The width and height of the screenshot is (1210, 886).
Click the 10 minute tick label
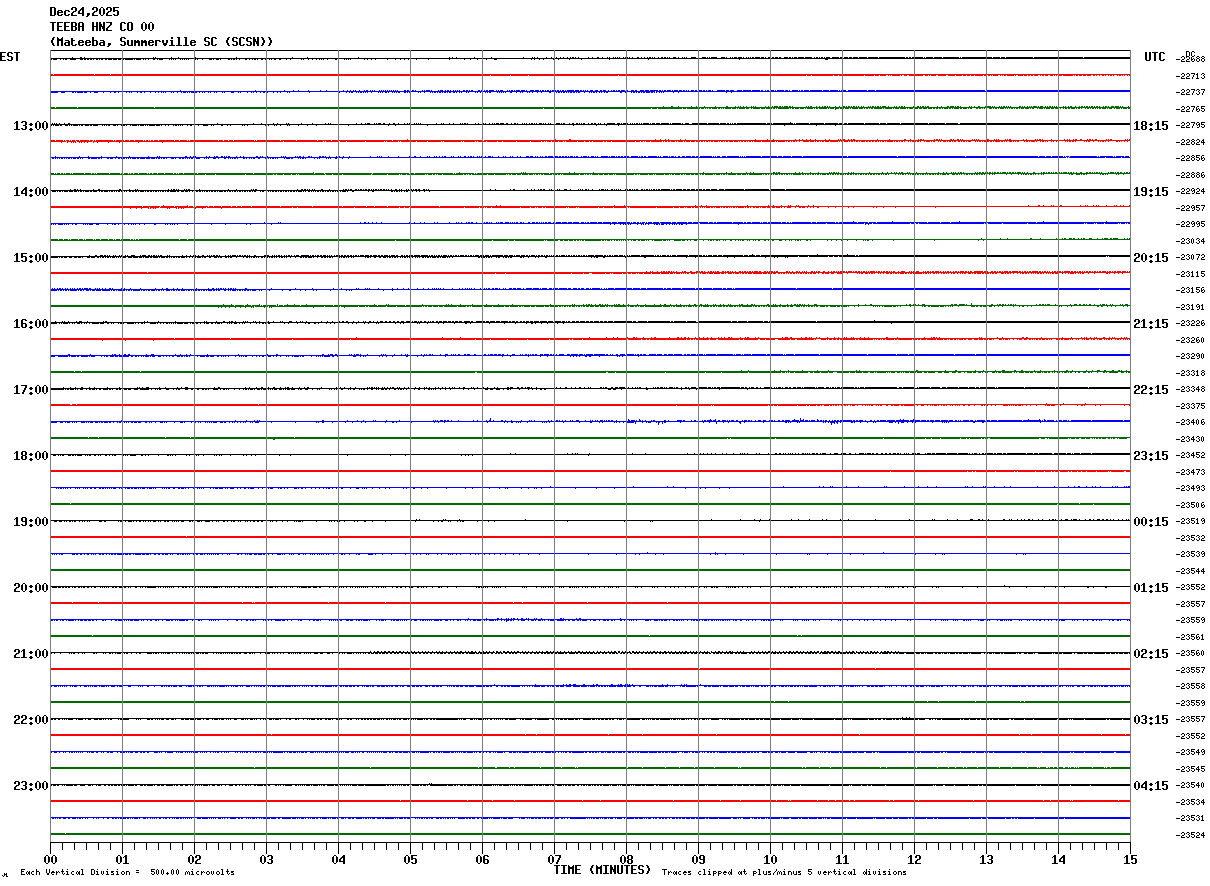770,859
